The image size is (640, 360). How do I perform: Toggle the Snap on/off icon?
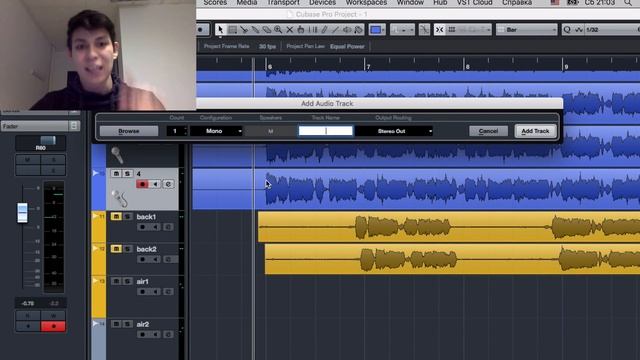click(440, 29)
